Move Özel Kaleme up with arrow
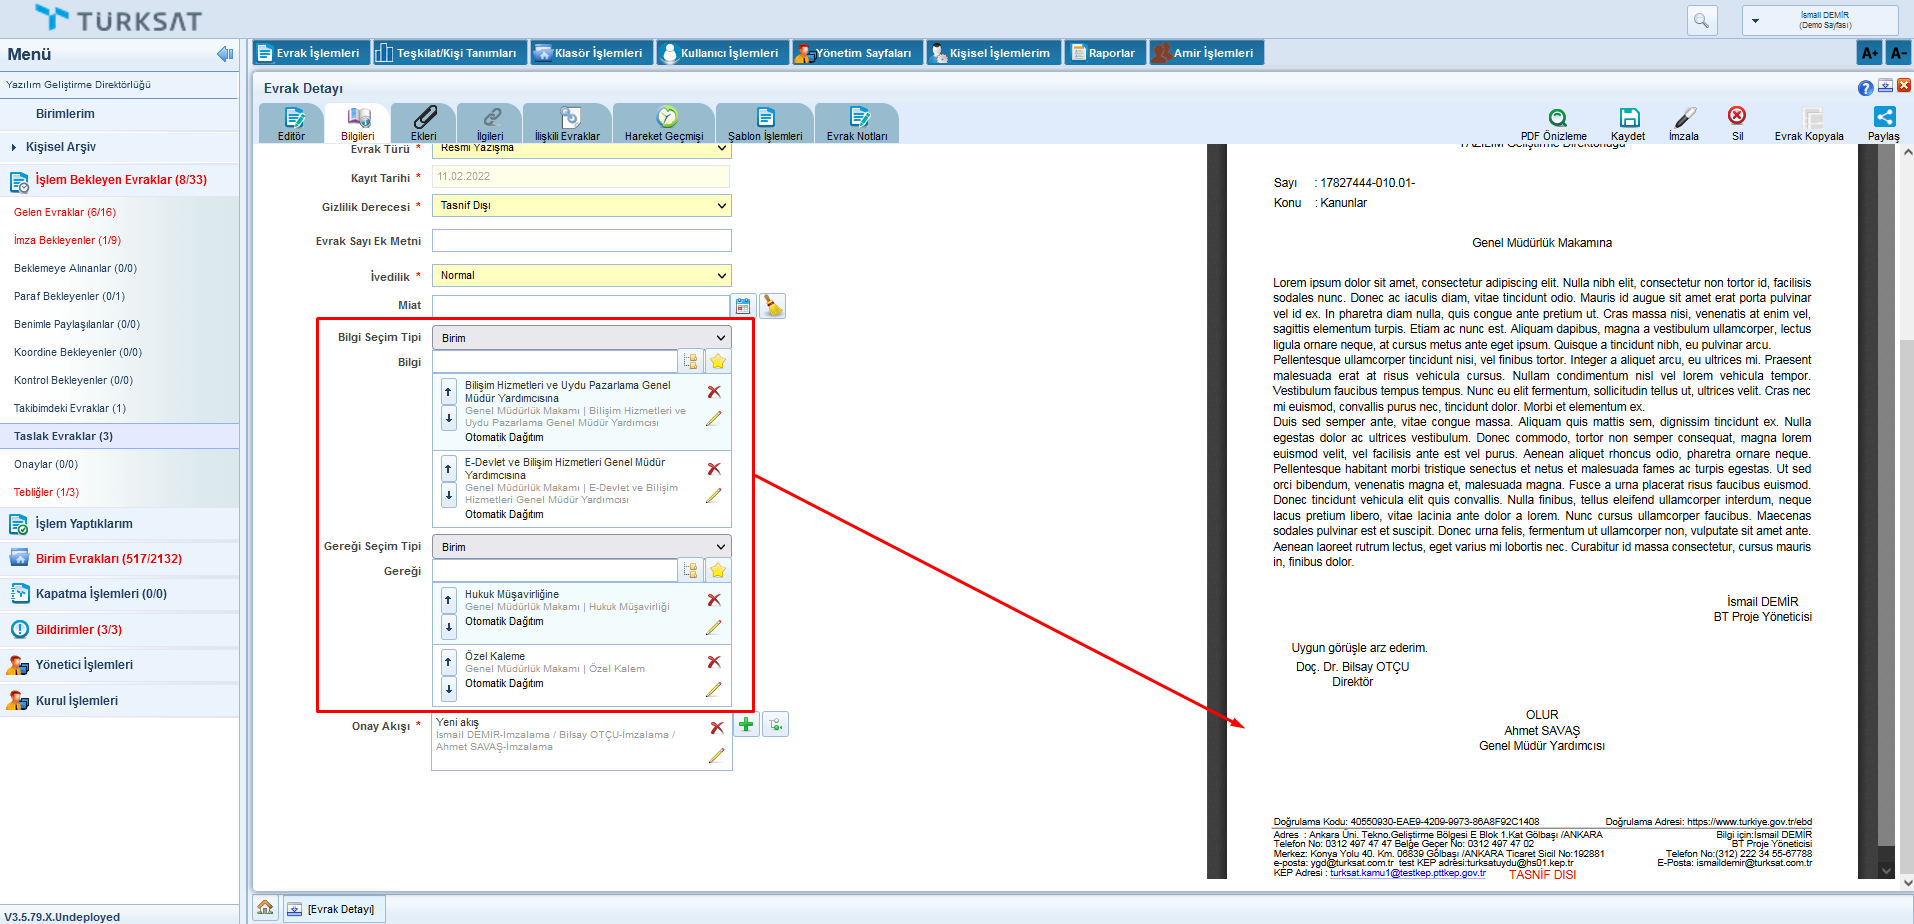The height and width of the screenshot is (924, 1914). point(448,662)
